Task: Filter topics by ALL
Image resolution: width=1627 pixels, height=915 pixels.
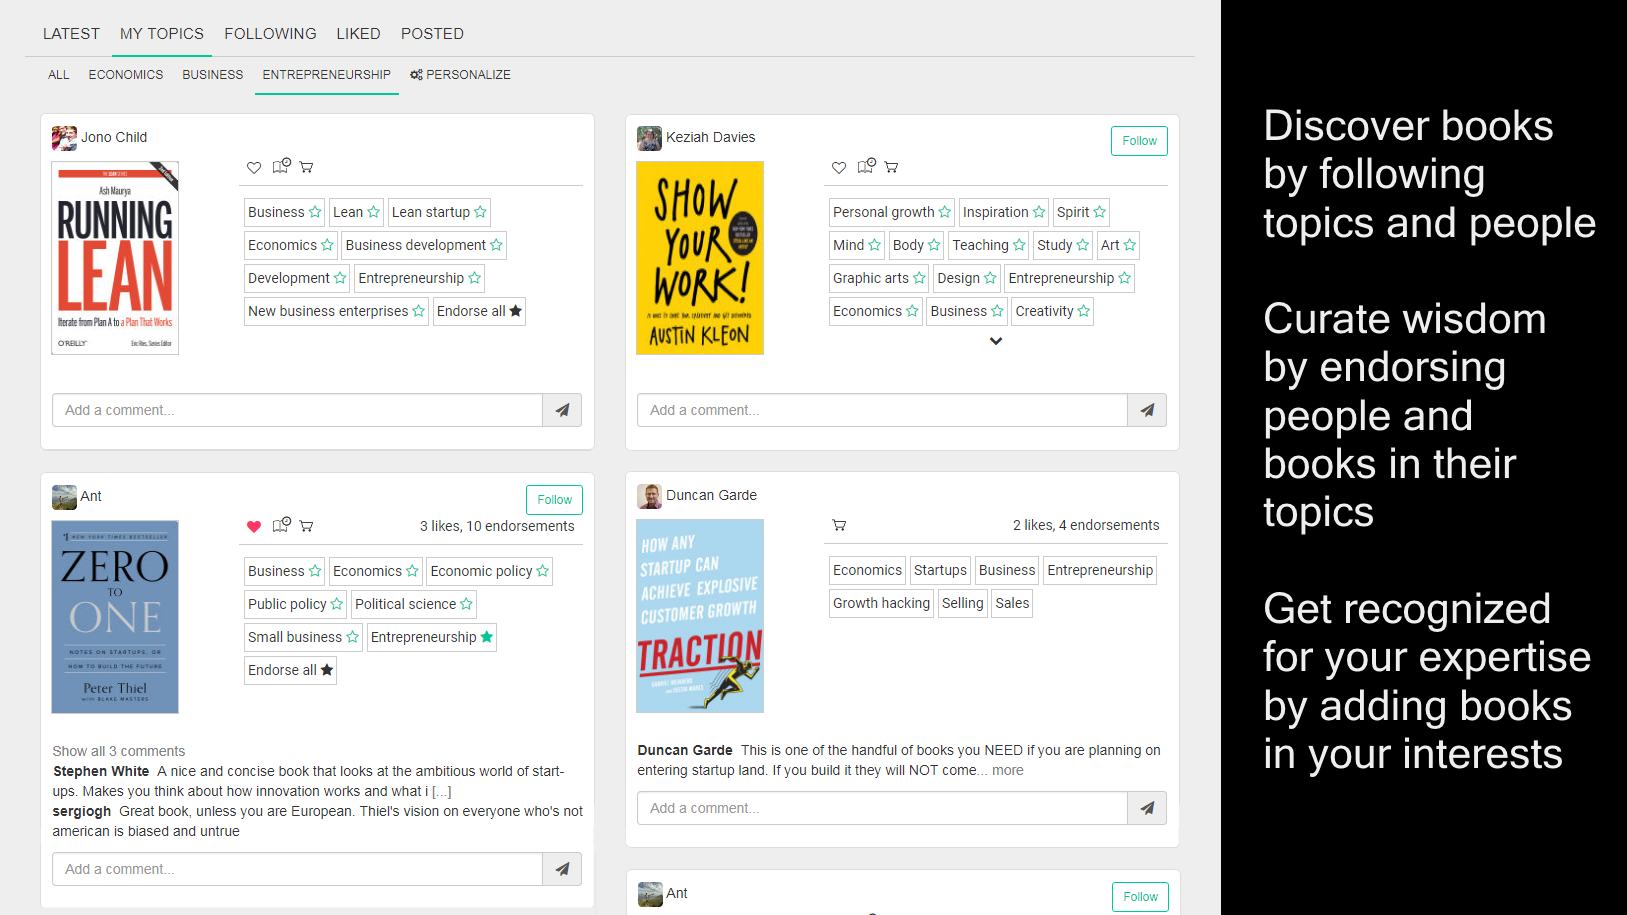Action: (x=59, y=75)
